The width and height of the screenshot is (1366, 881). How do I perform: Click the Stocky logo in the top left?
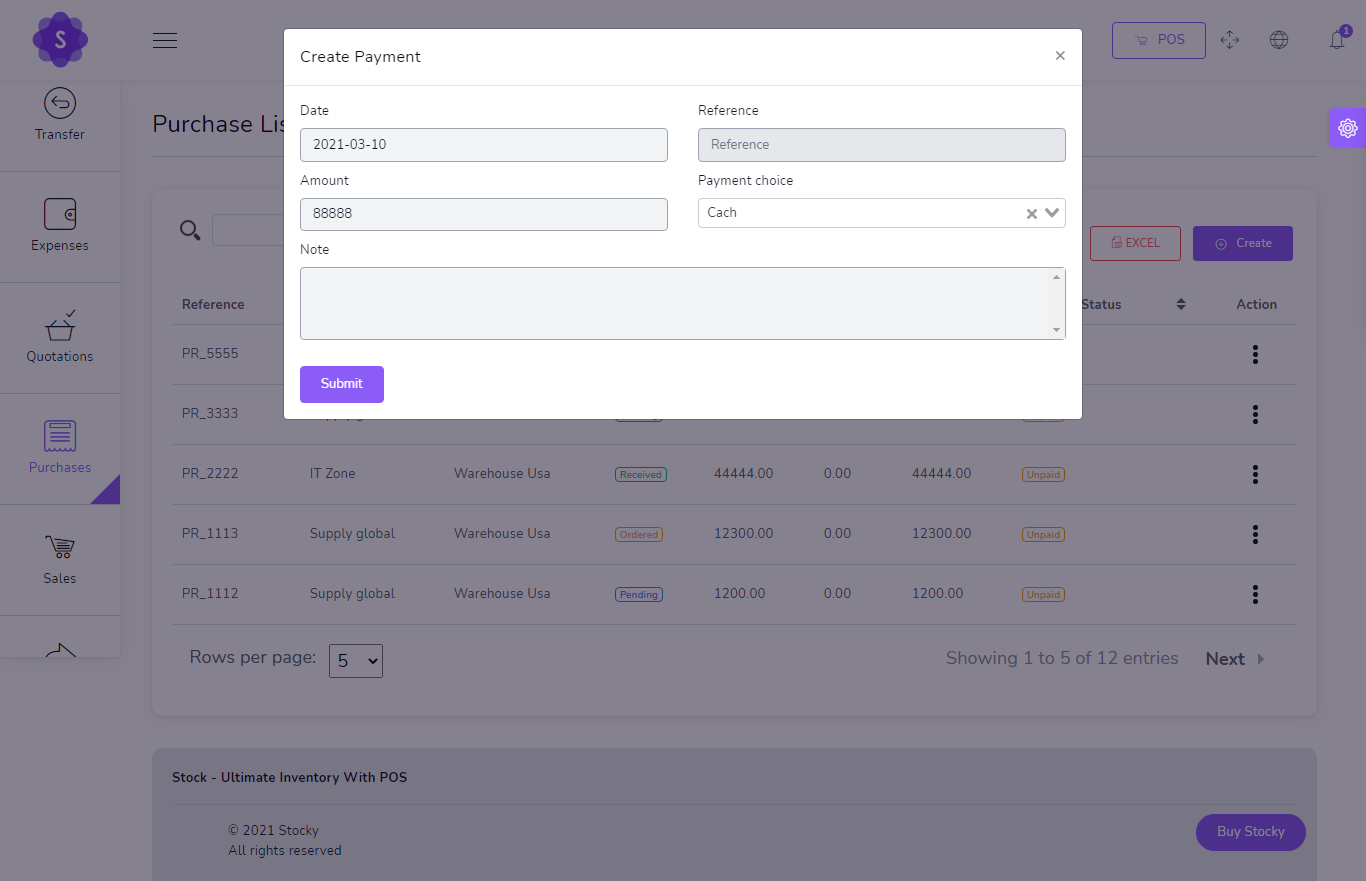point(60,40)
